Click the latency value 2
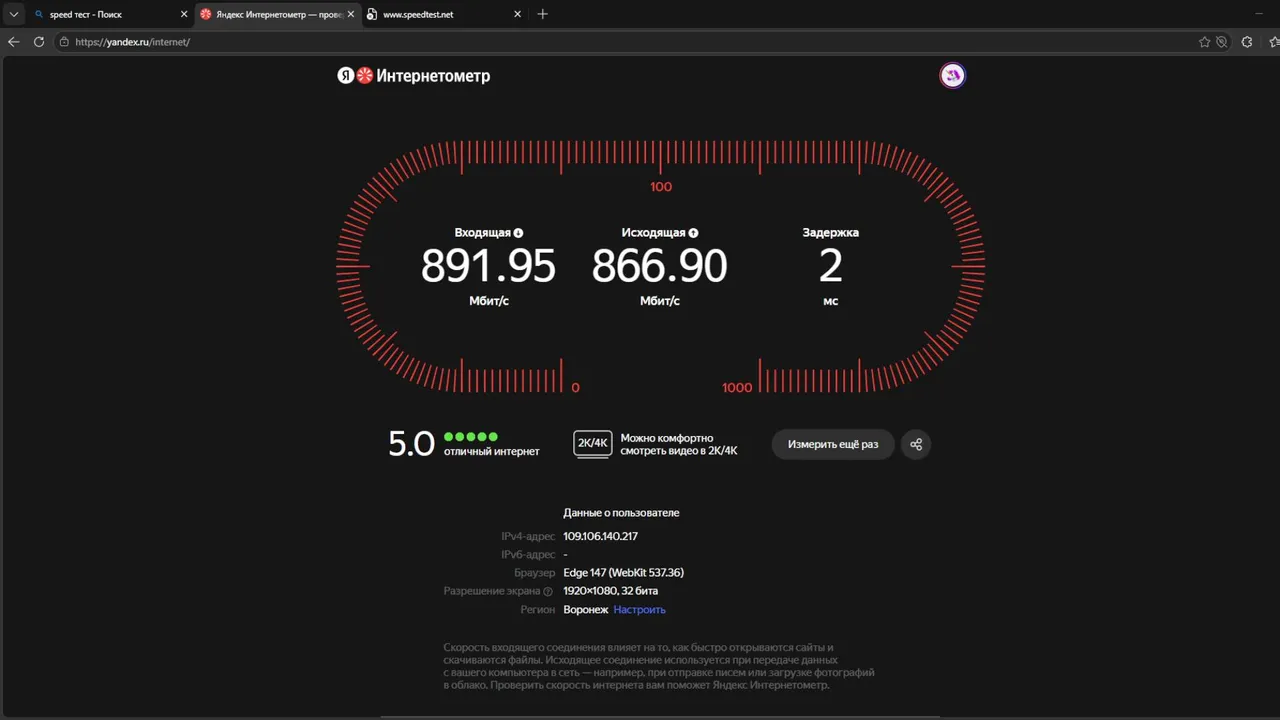The height and width of the screenshot is (720, 1280). tap(831, 266)
